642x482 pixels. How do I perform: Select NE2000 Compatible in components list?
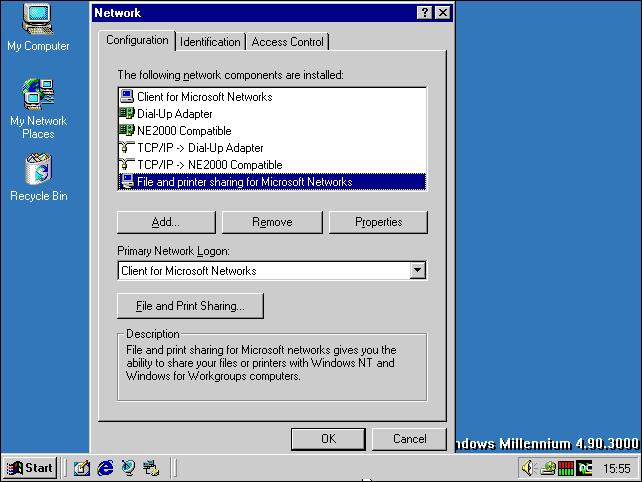coord(272,131)
